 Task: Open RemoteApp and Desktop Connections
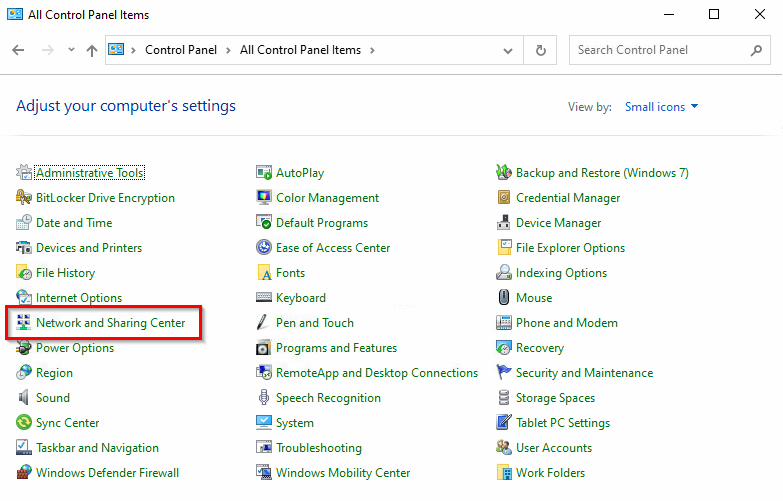tap(377, 373)
